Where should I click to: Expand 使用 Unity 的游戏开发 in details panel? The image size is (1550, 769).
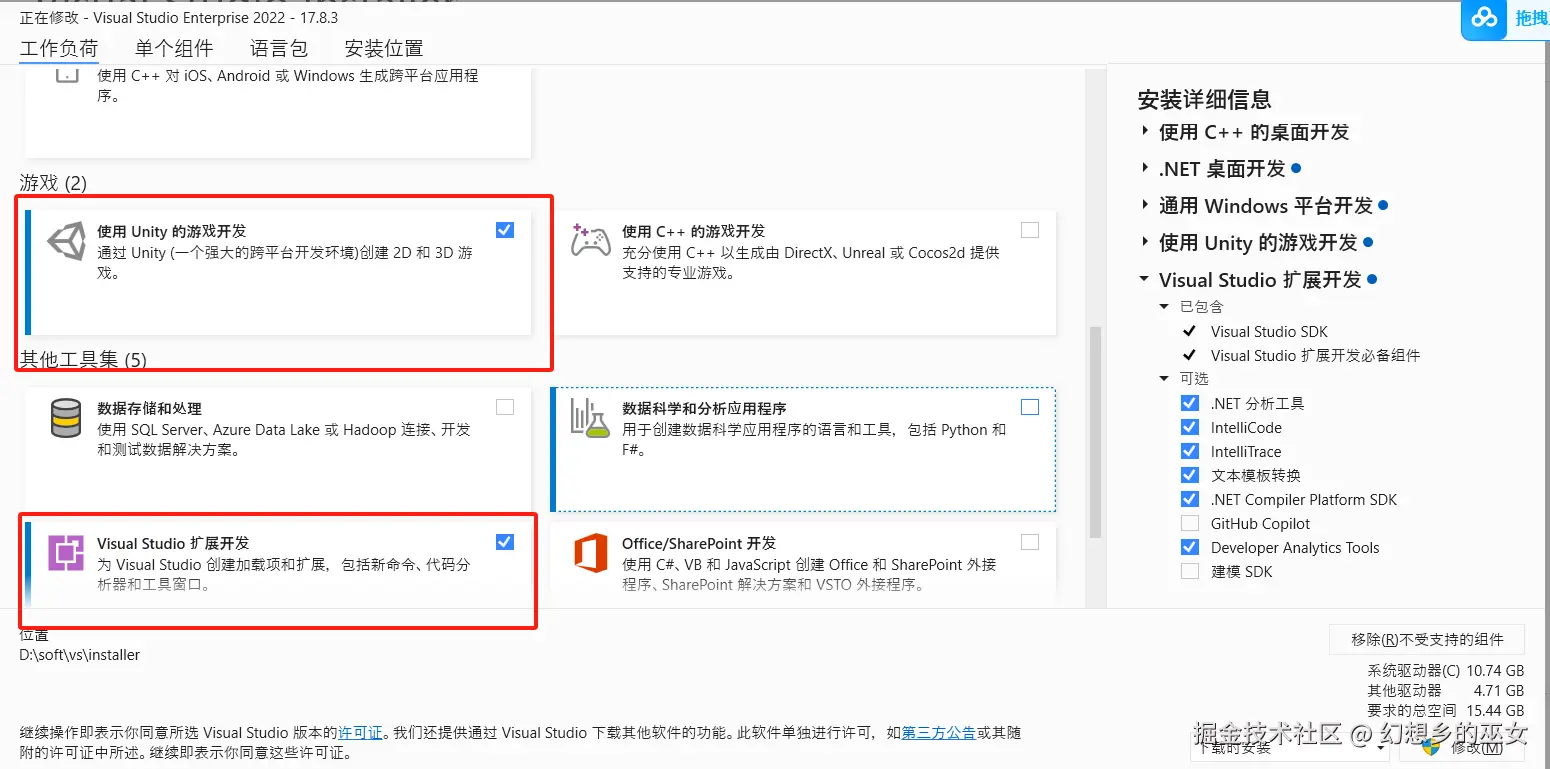tap(1145, 242)
